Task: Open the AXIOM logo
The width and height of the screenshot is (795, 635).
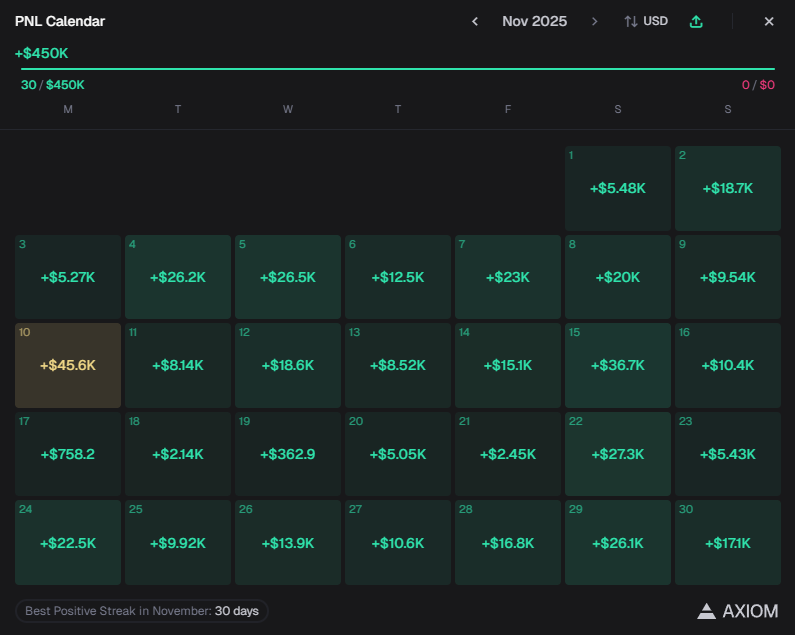Action: (738, 611)
